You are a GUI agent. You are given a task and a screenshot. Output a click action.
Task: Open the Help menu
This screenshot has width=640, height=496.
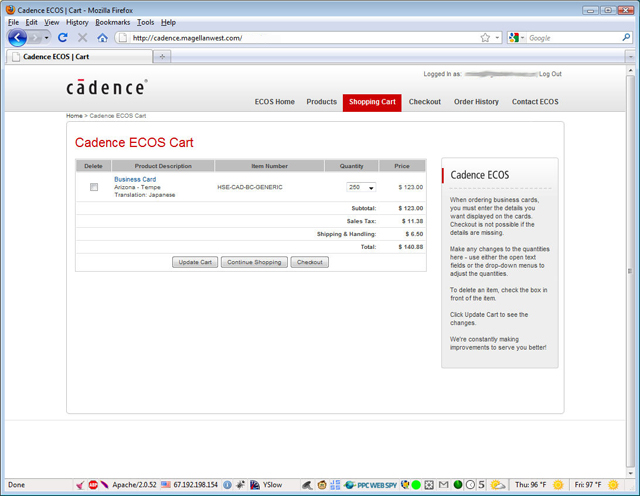point(168,22)
